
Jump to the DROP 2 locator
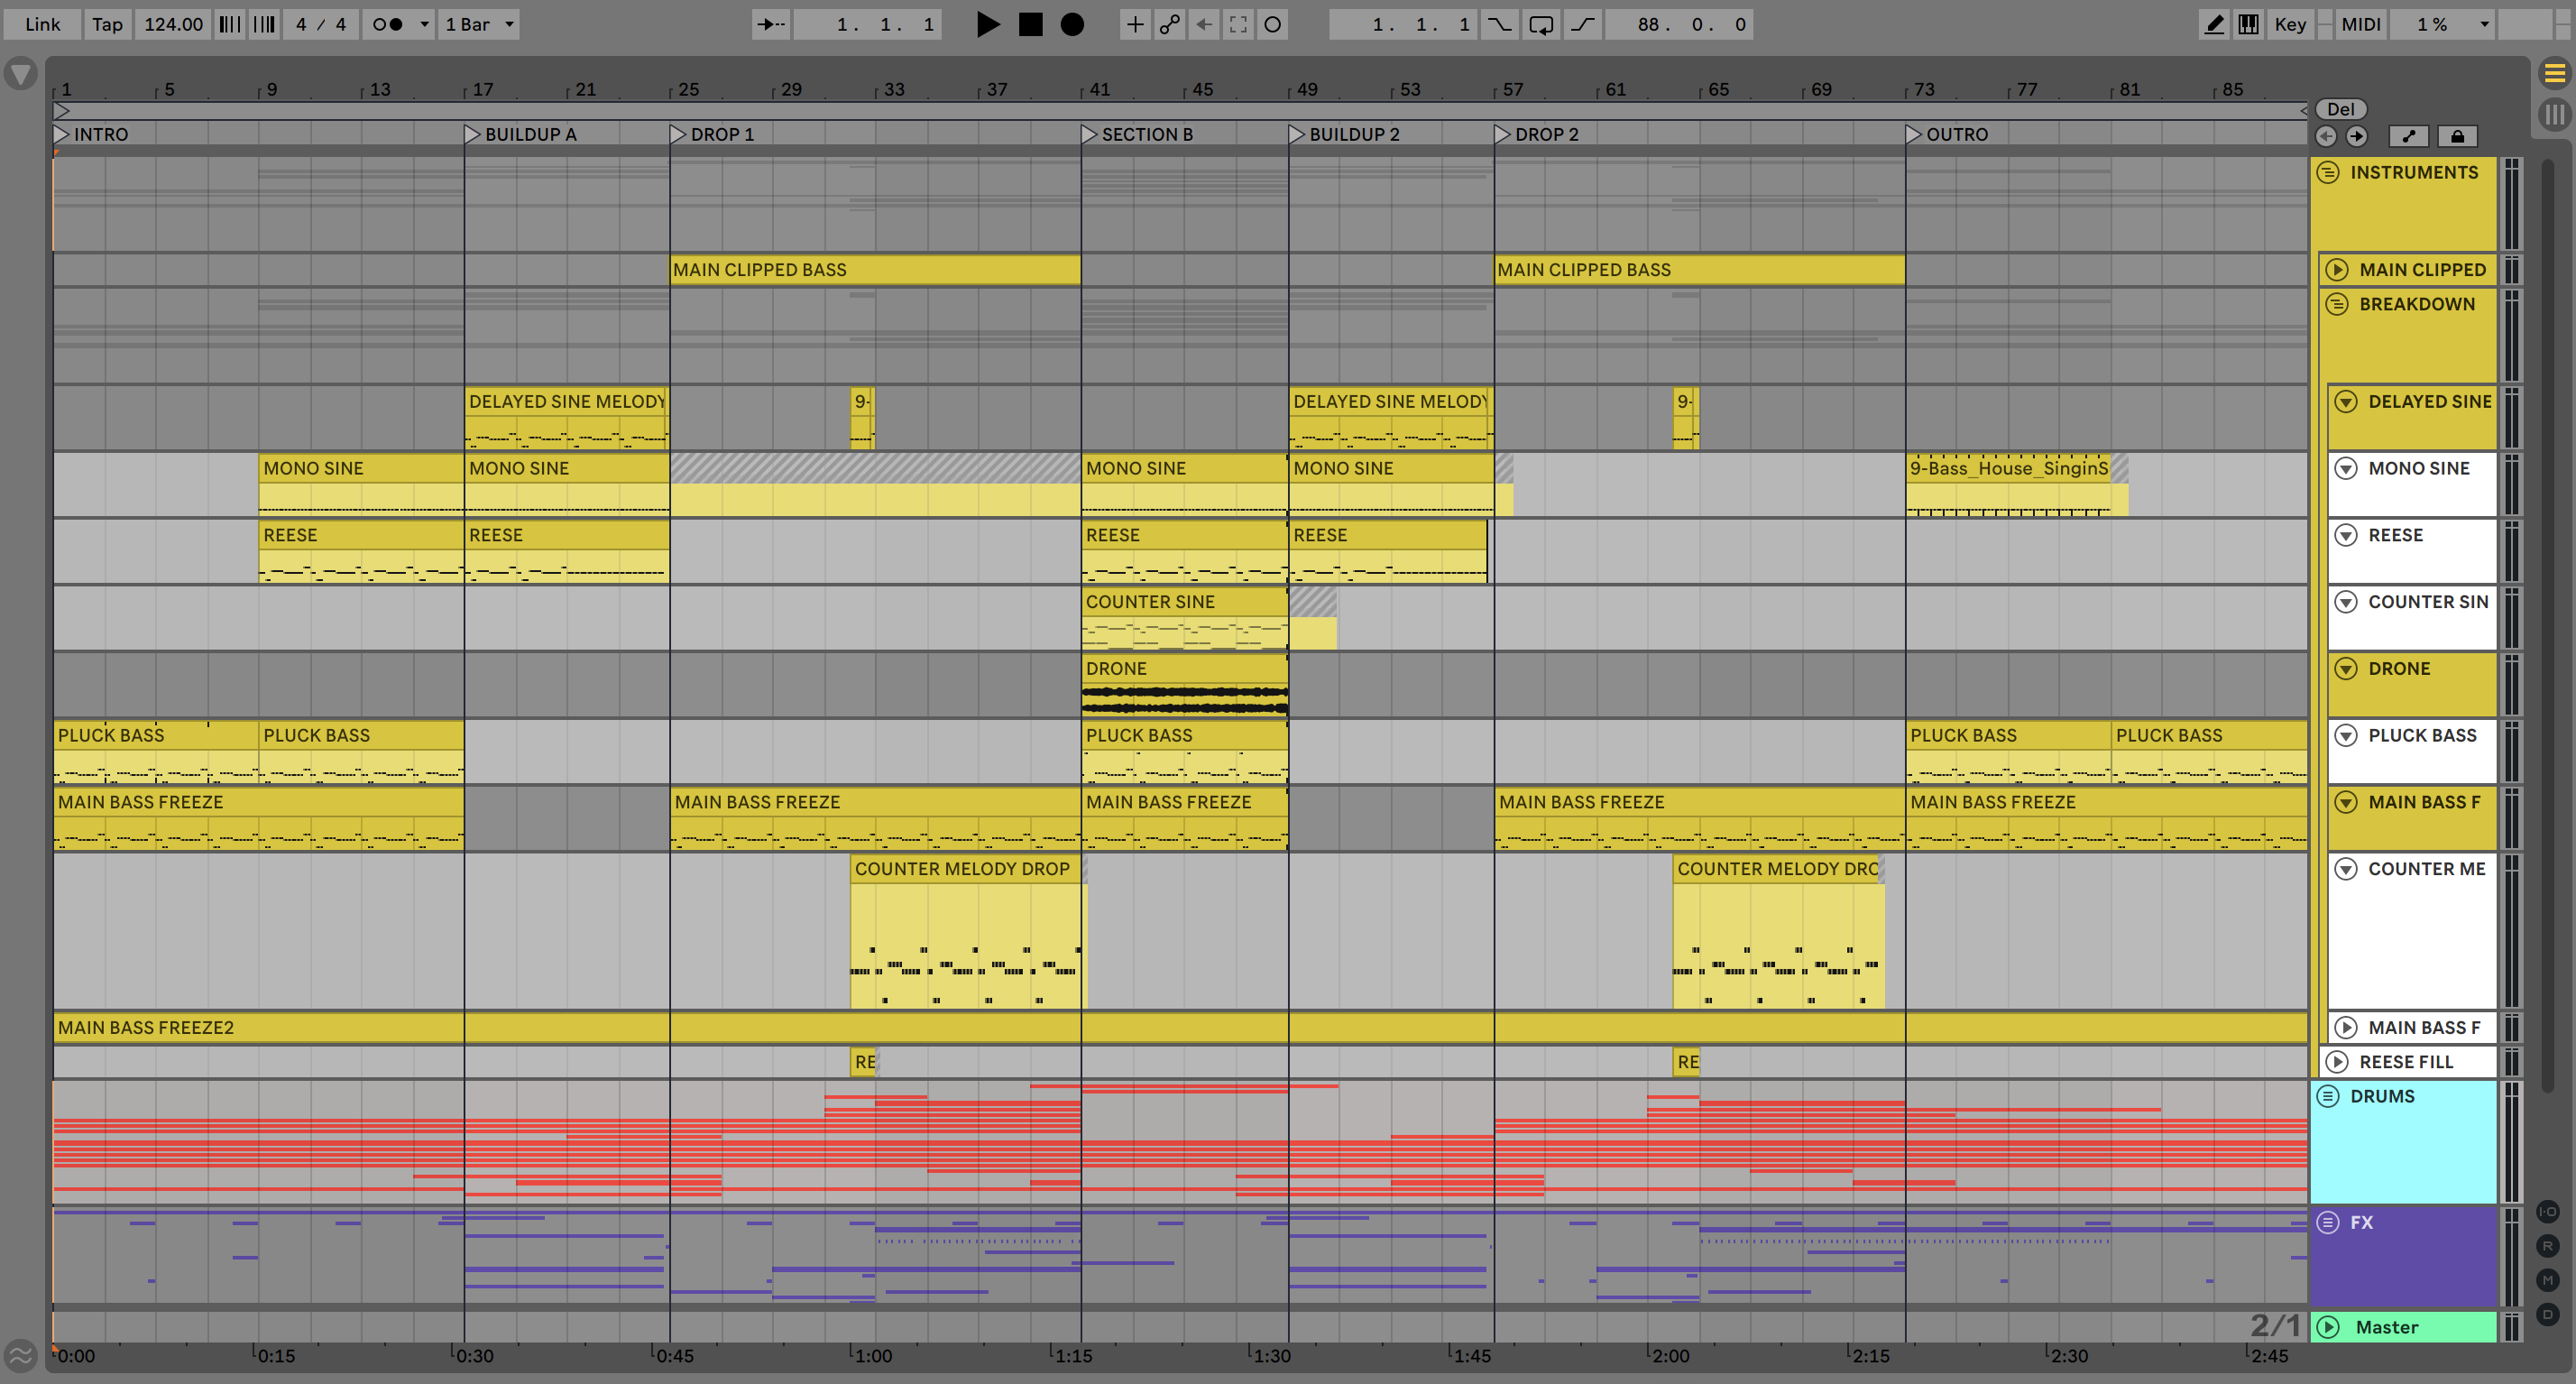[1537, 134]
